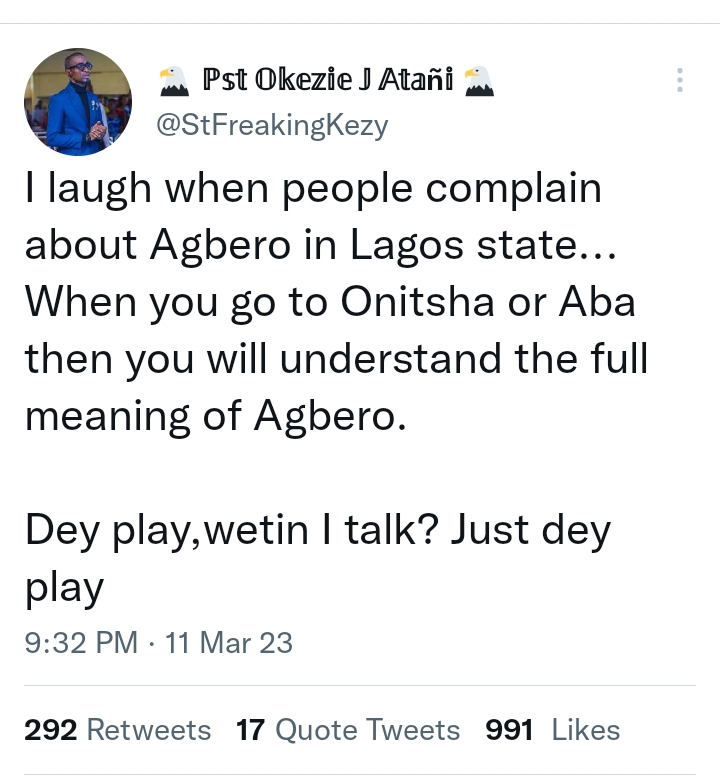View the 292 Retweets list
This screenshot has width=720, height=781.
point(118,730)
